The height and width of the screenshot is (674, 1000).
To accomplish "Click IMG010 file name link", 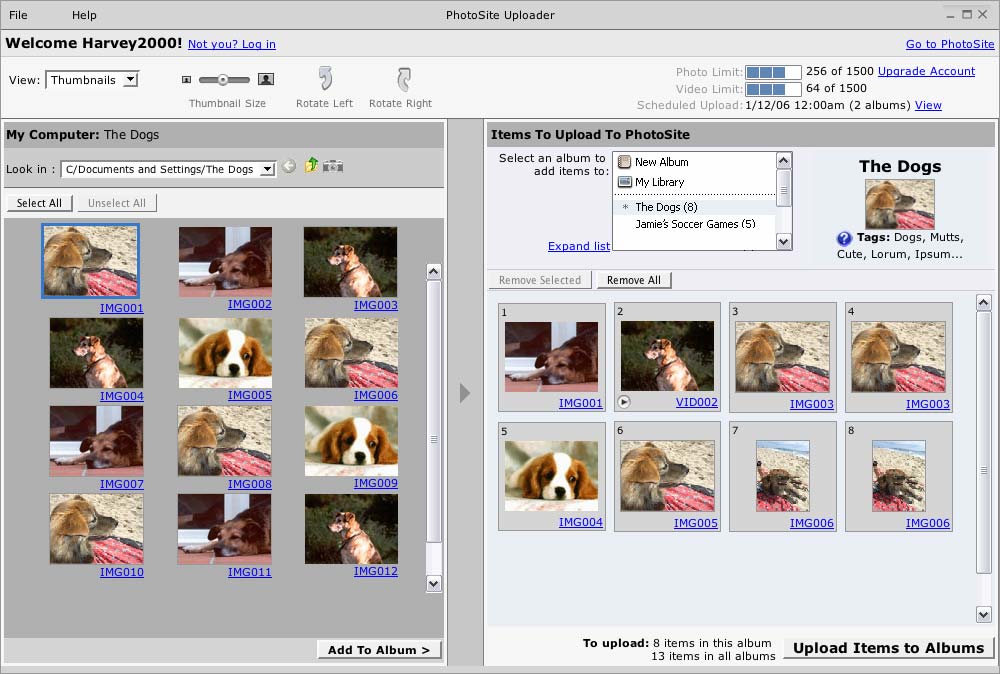I will (x=121, y=573).
